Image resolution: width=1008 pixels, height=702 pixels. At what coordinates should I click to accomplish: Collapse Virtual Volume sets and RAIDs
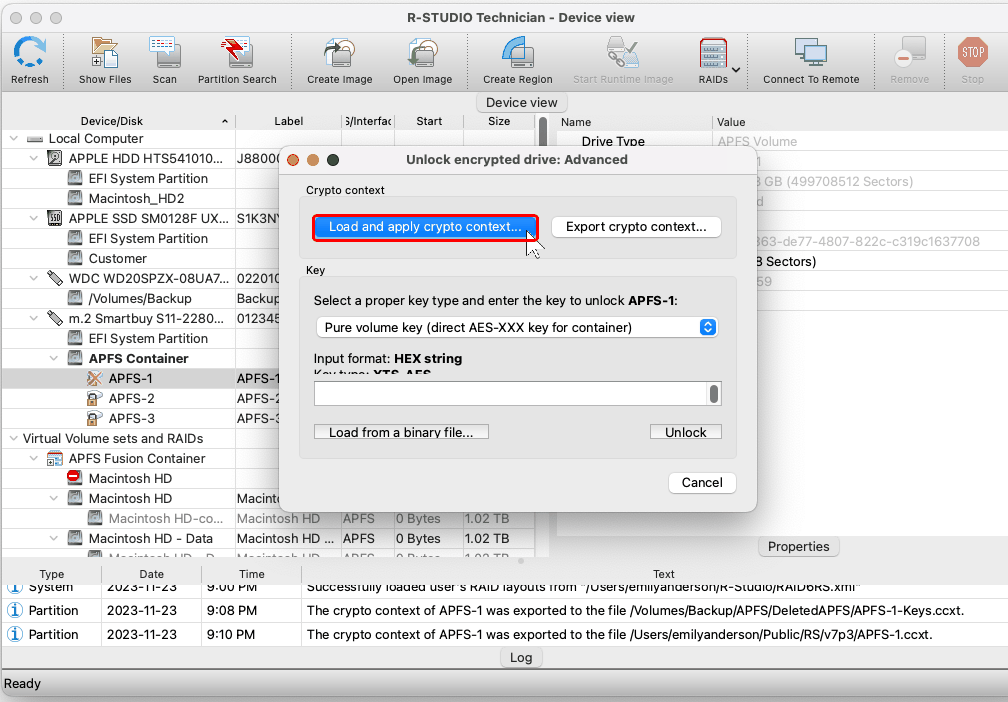pos(14,438)
